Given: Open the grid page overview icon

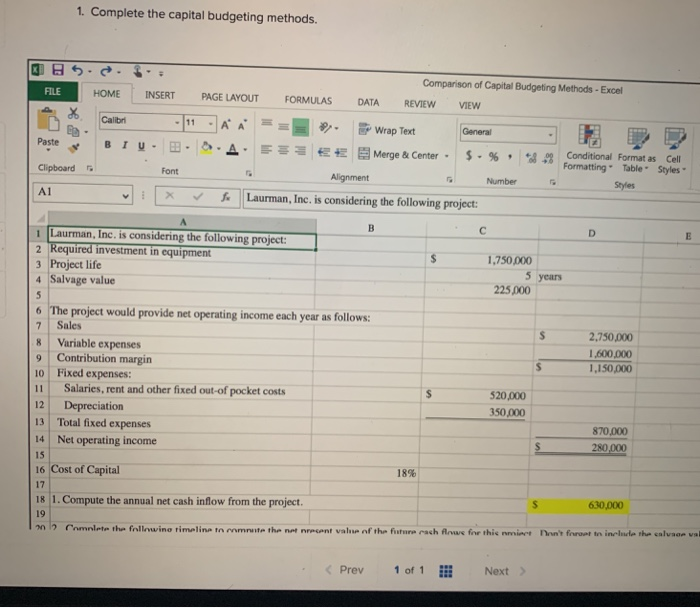Looking at the screenshot, I should pyautogui.click(x=446, y=571).
